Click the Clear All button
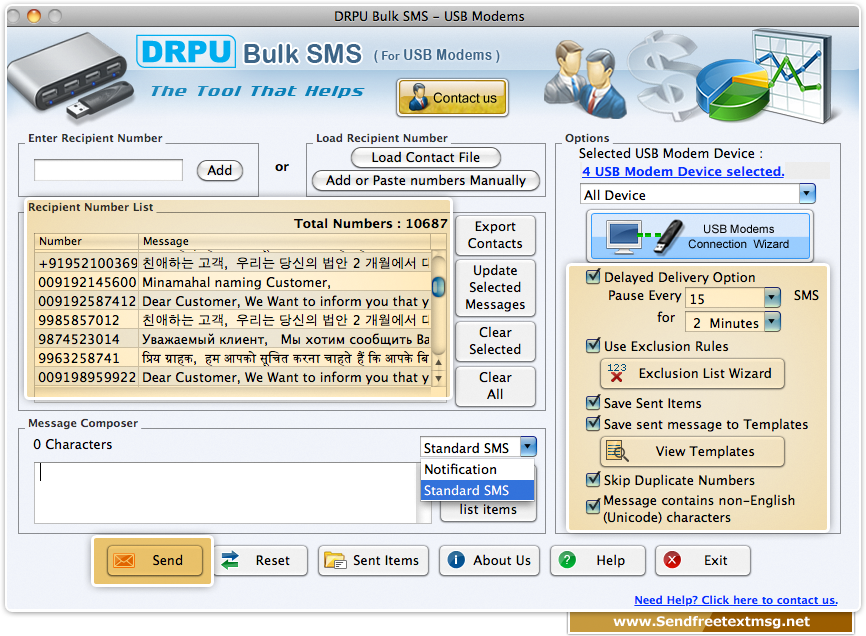Image resolution: width=866 pixels, height=636 pixels. pyautogui.click(x=495, y=386)
